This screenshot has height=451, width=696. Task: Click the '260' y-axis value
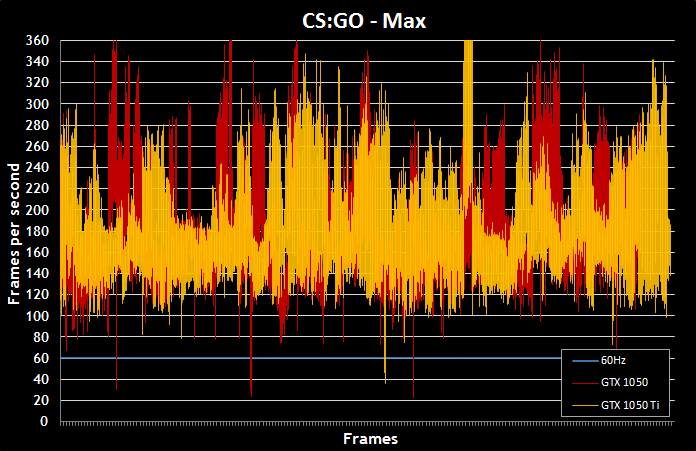37,146
